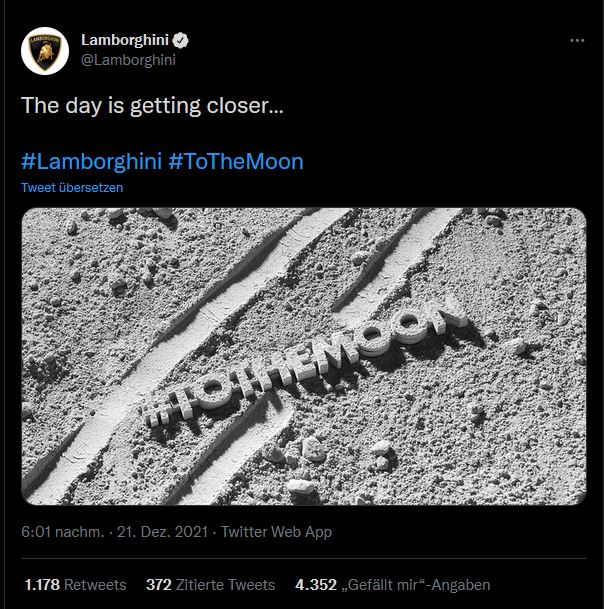
Task: Show the list of Retweets
Action: tap(96, 585)
